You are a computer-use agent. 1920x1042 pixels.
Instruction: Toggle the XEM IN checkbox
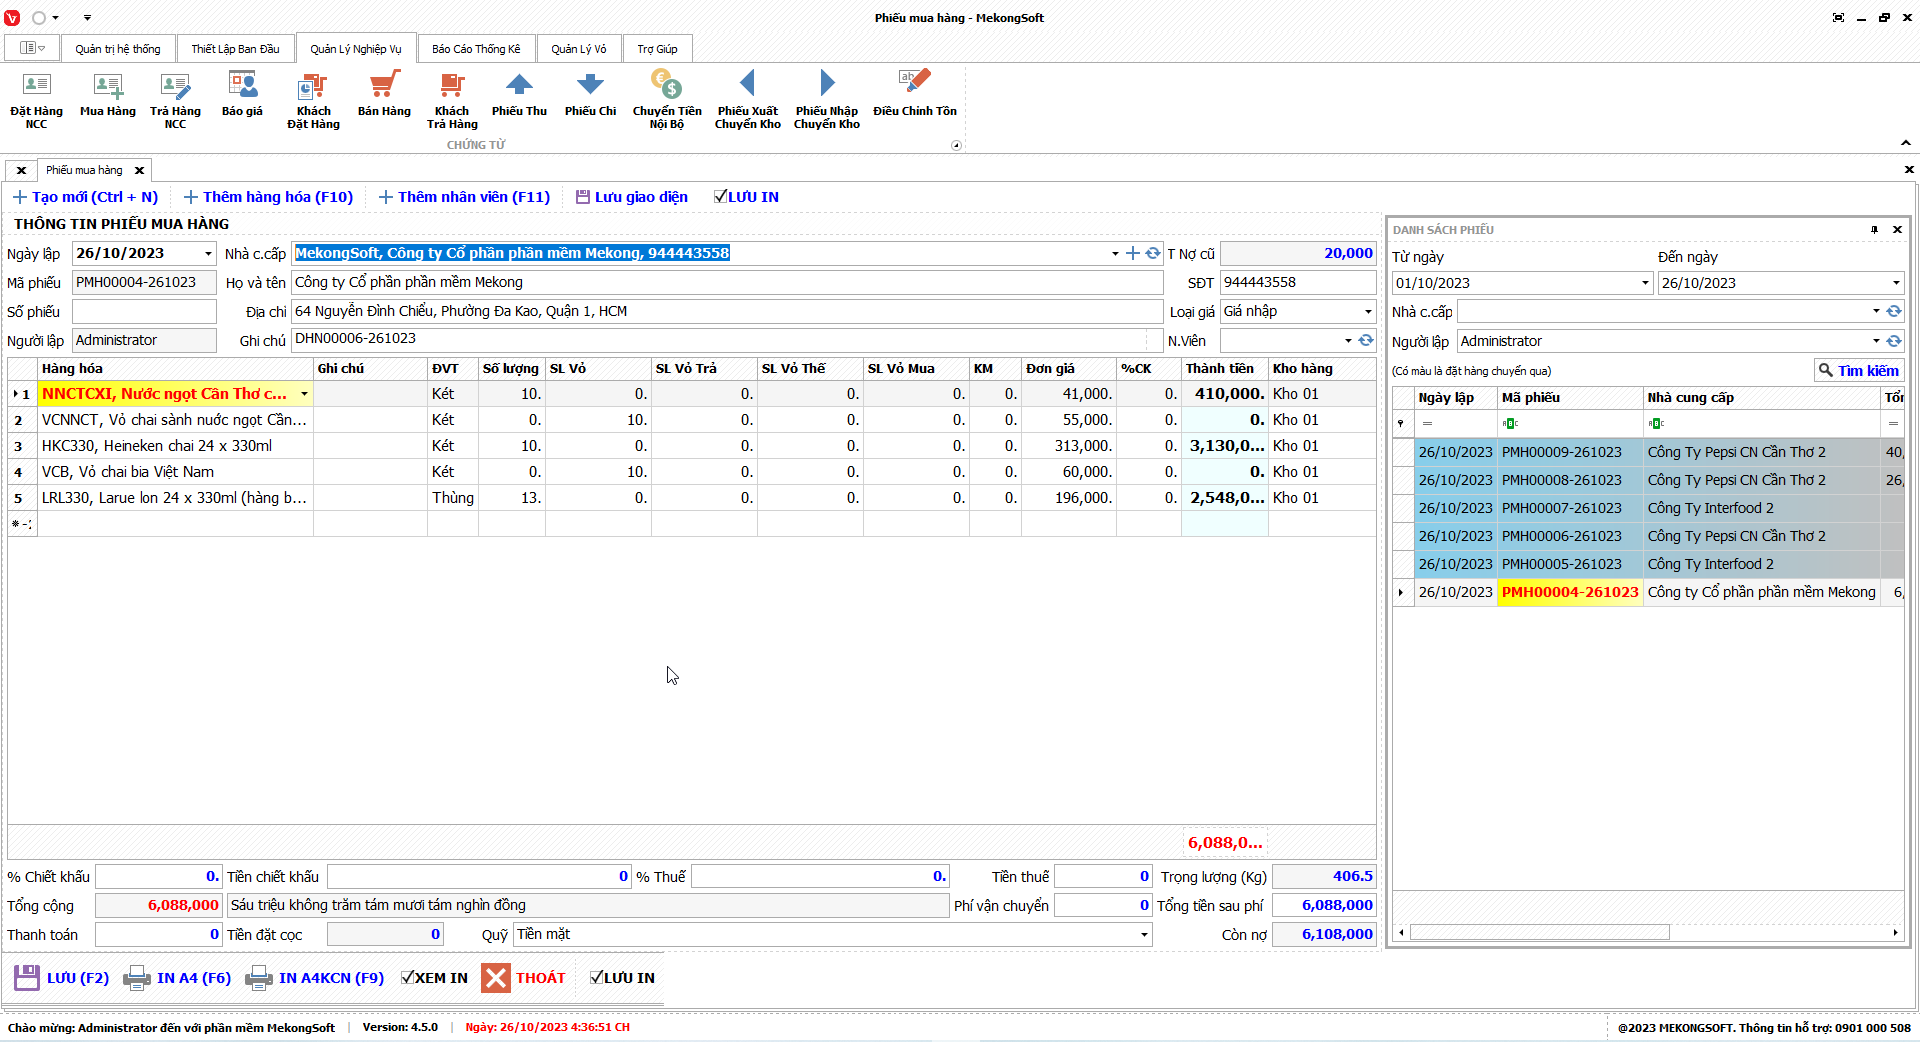pyautogui.click(x=408, y=978)
